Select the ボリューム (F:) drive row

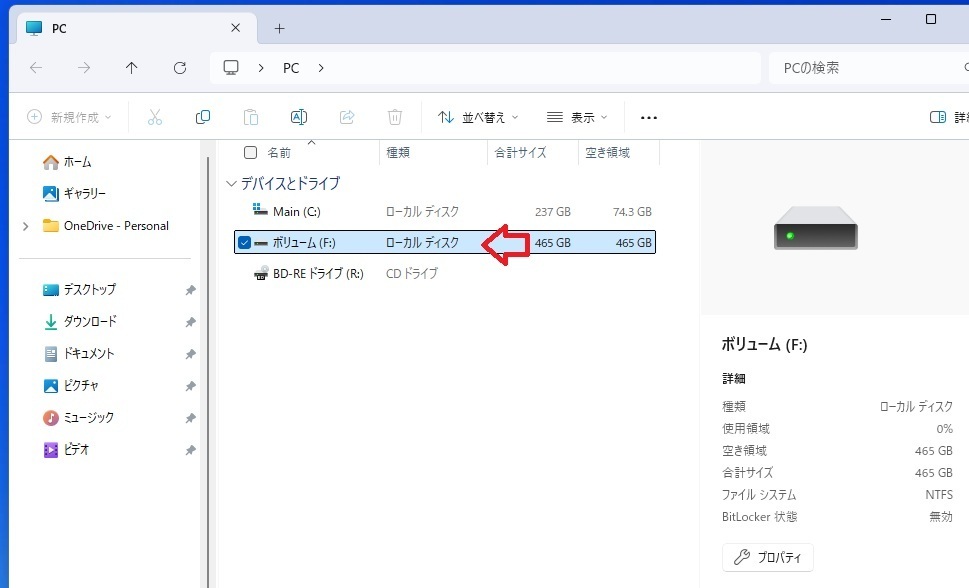(445, 242)
